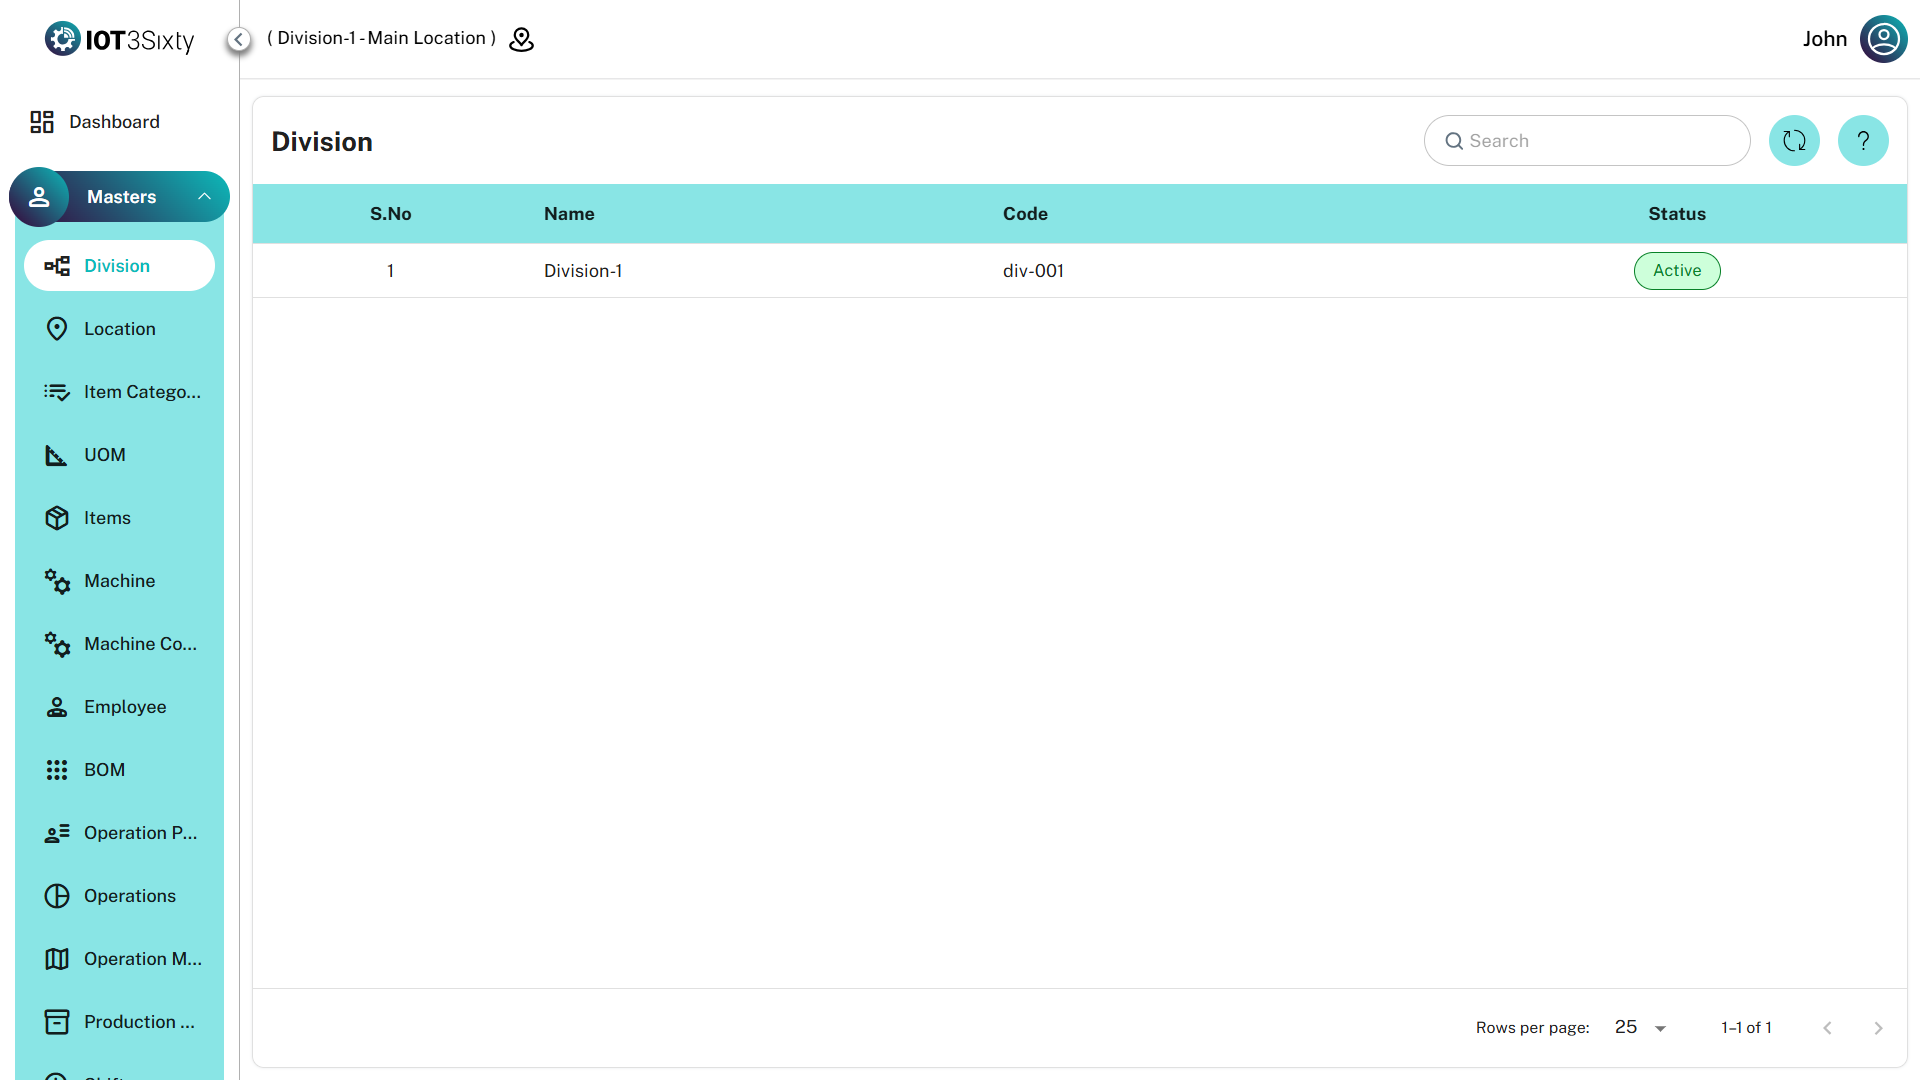
Task: Click the Active status badge
Action: point(1677,271)
